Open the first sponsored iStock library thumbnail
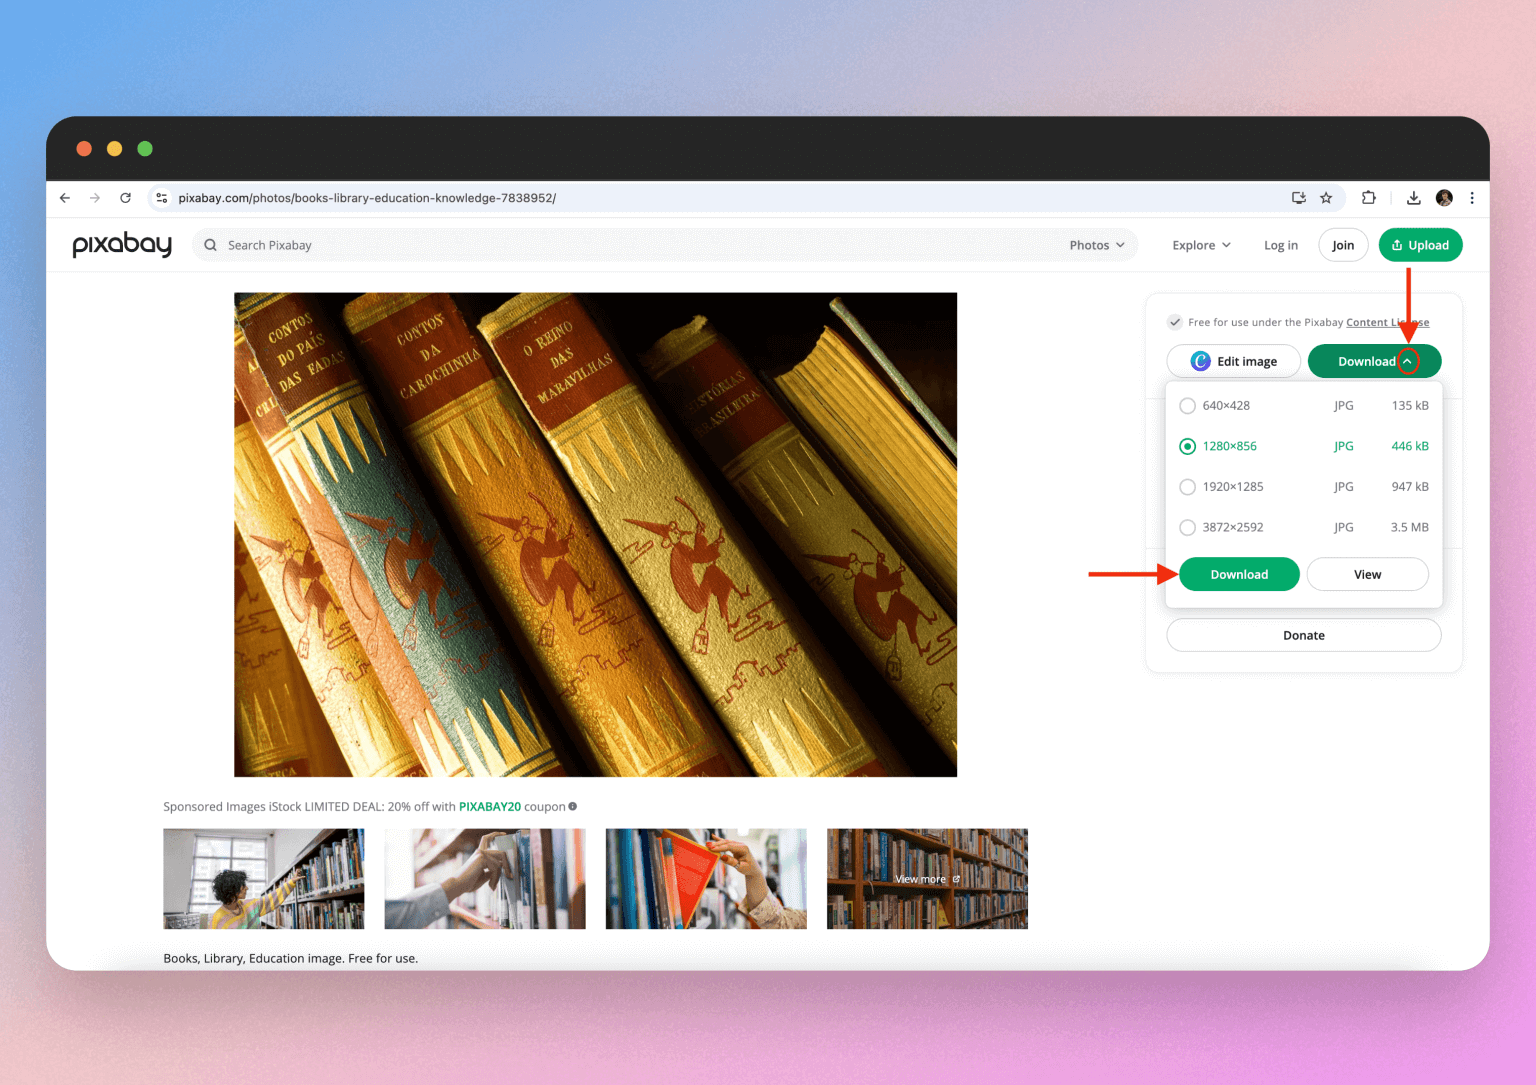The width and height of the screenshot is (1536, 1085). (263, 878)
